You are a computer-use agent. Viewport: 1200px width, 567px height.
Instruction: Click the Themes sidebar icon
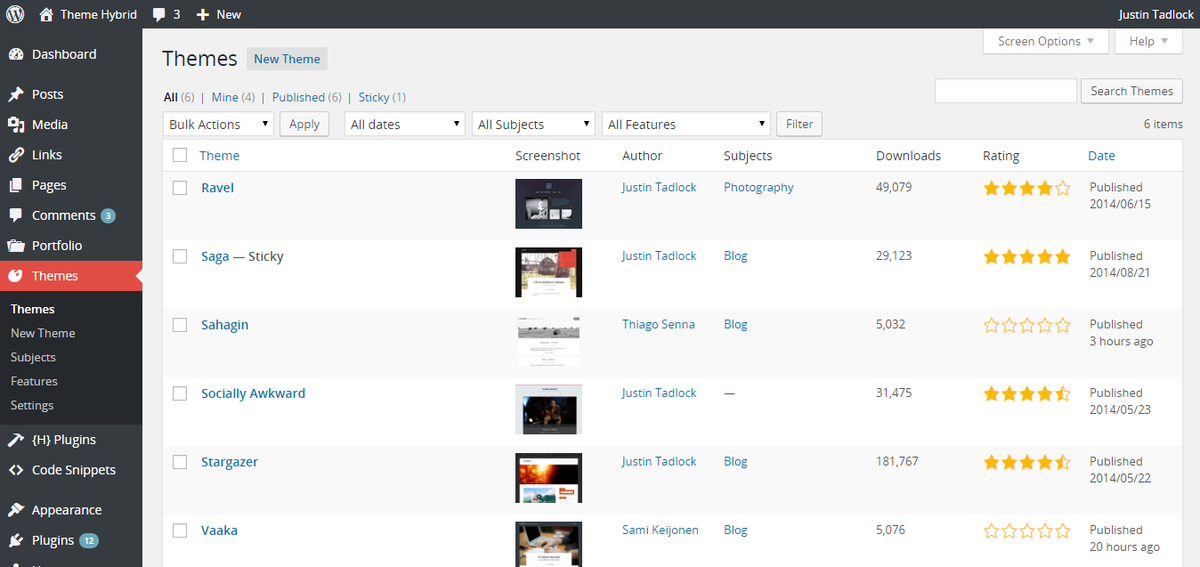pyautogui.click(x=16, y=276)
